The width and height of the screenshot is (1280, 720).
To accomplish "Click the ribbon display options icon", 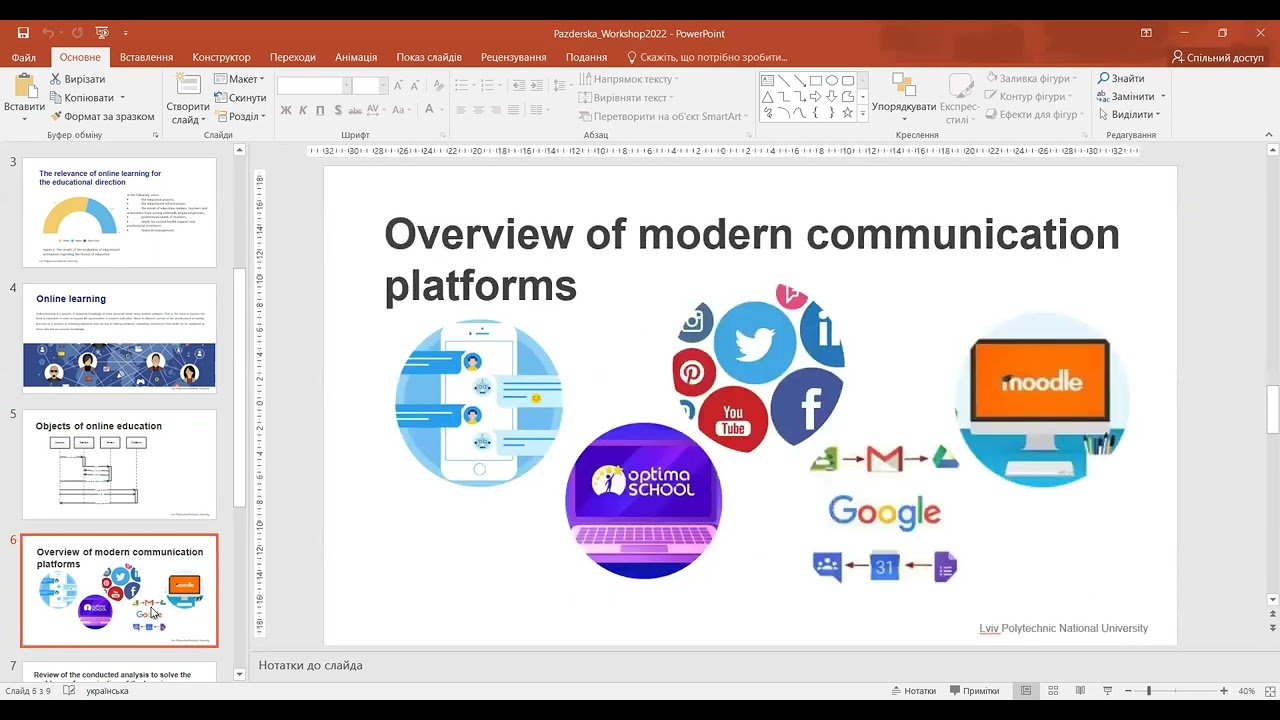I will click(1146, 33).
